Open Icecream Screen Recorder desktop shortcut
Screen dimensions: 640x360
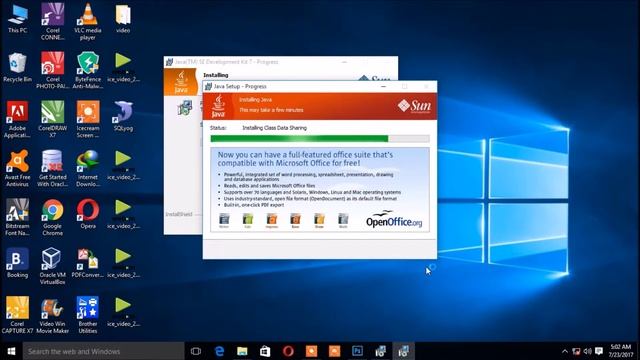[x=88, y=119]
